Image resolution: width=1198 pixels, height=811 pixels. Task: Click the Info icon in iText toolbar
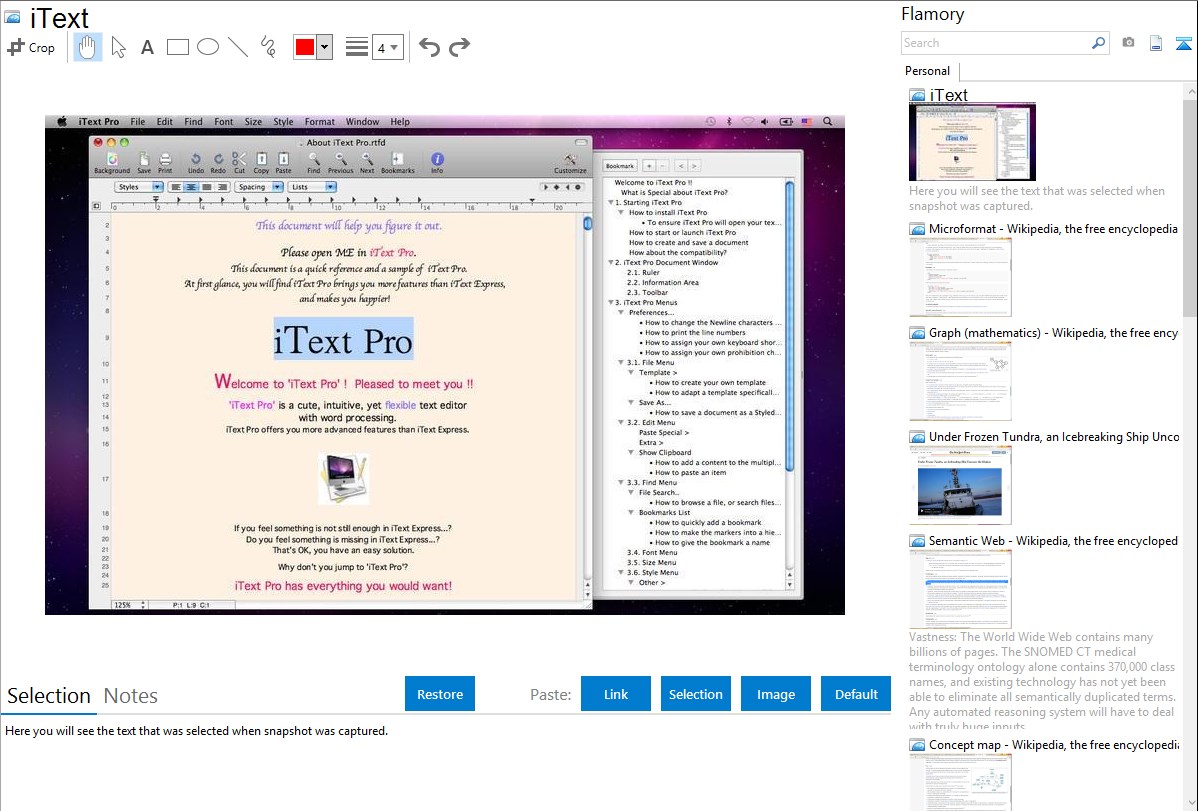[x=437, y=163]
